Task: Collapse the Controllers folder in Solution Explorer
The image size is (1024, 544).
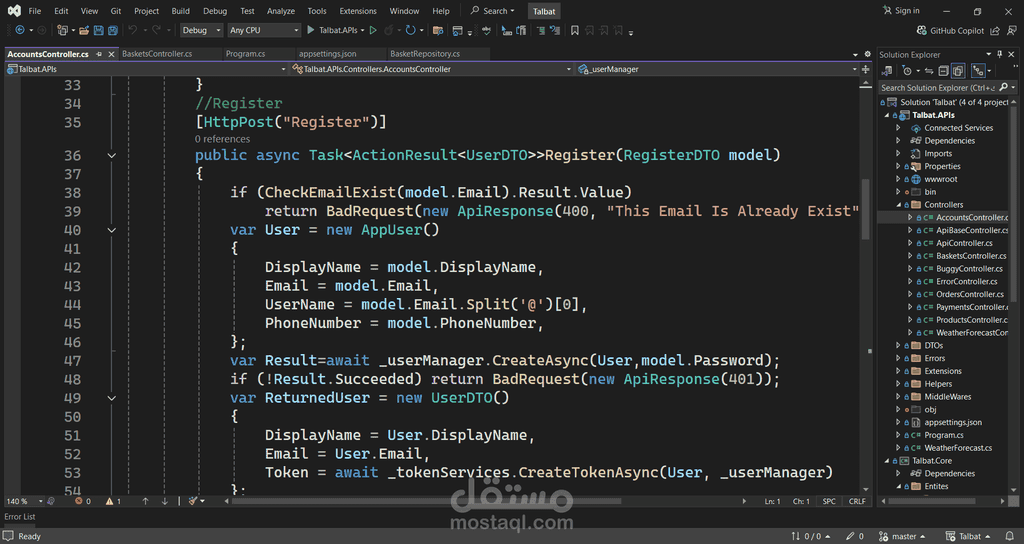Action: click(x=899, y=205)
